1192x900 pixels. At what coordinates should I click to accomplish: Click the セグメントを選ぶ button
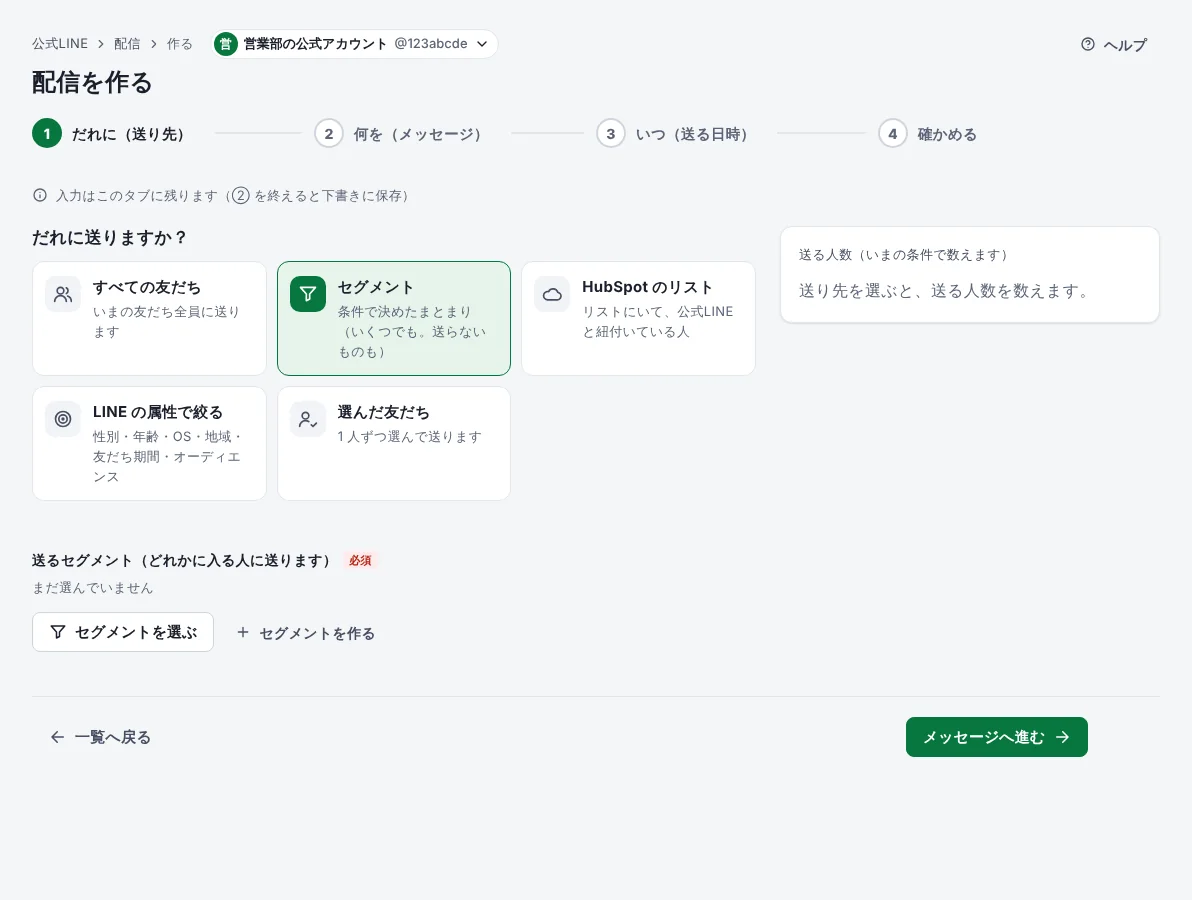click(x=122, y=632)
